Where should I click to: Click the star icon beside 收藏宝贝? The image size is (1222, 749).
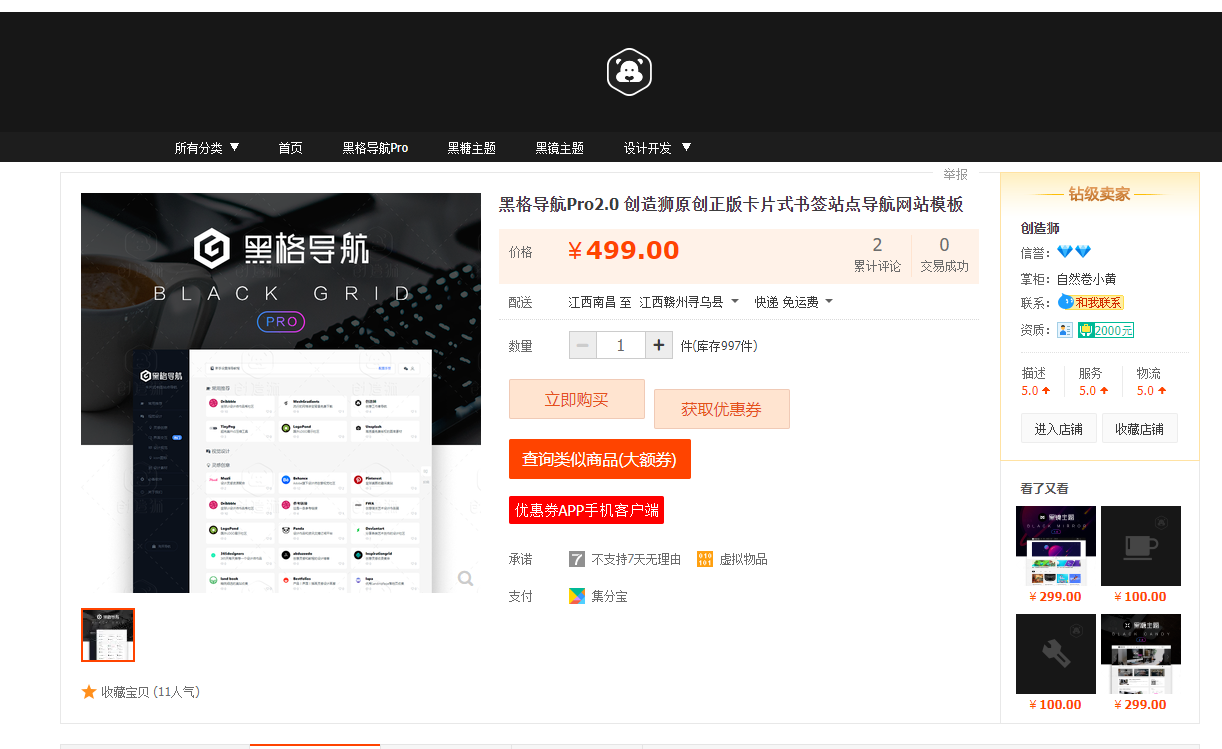89,691
